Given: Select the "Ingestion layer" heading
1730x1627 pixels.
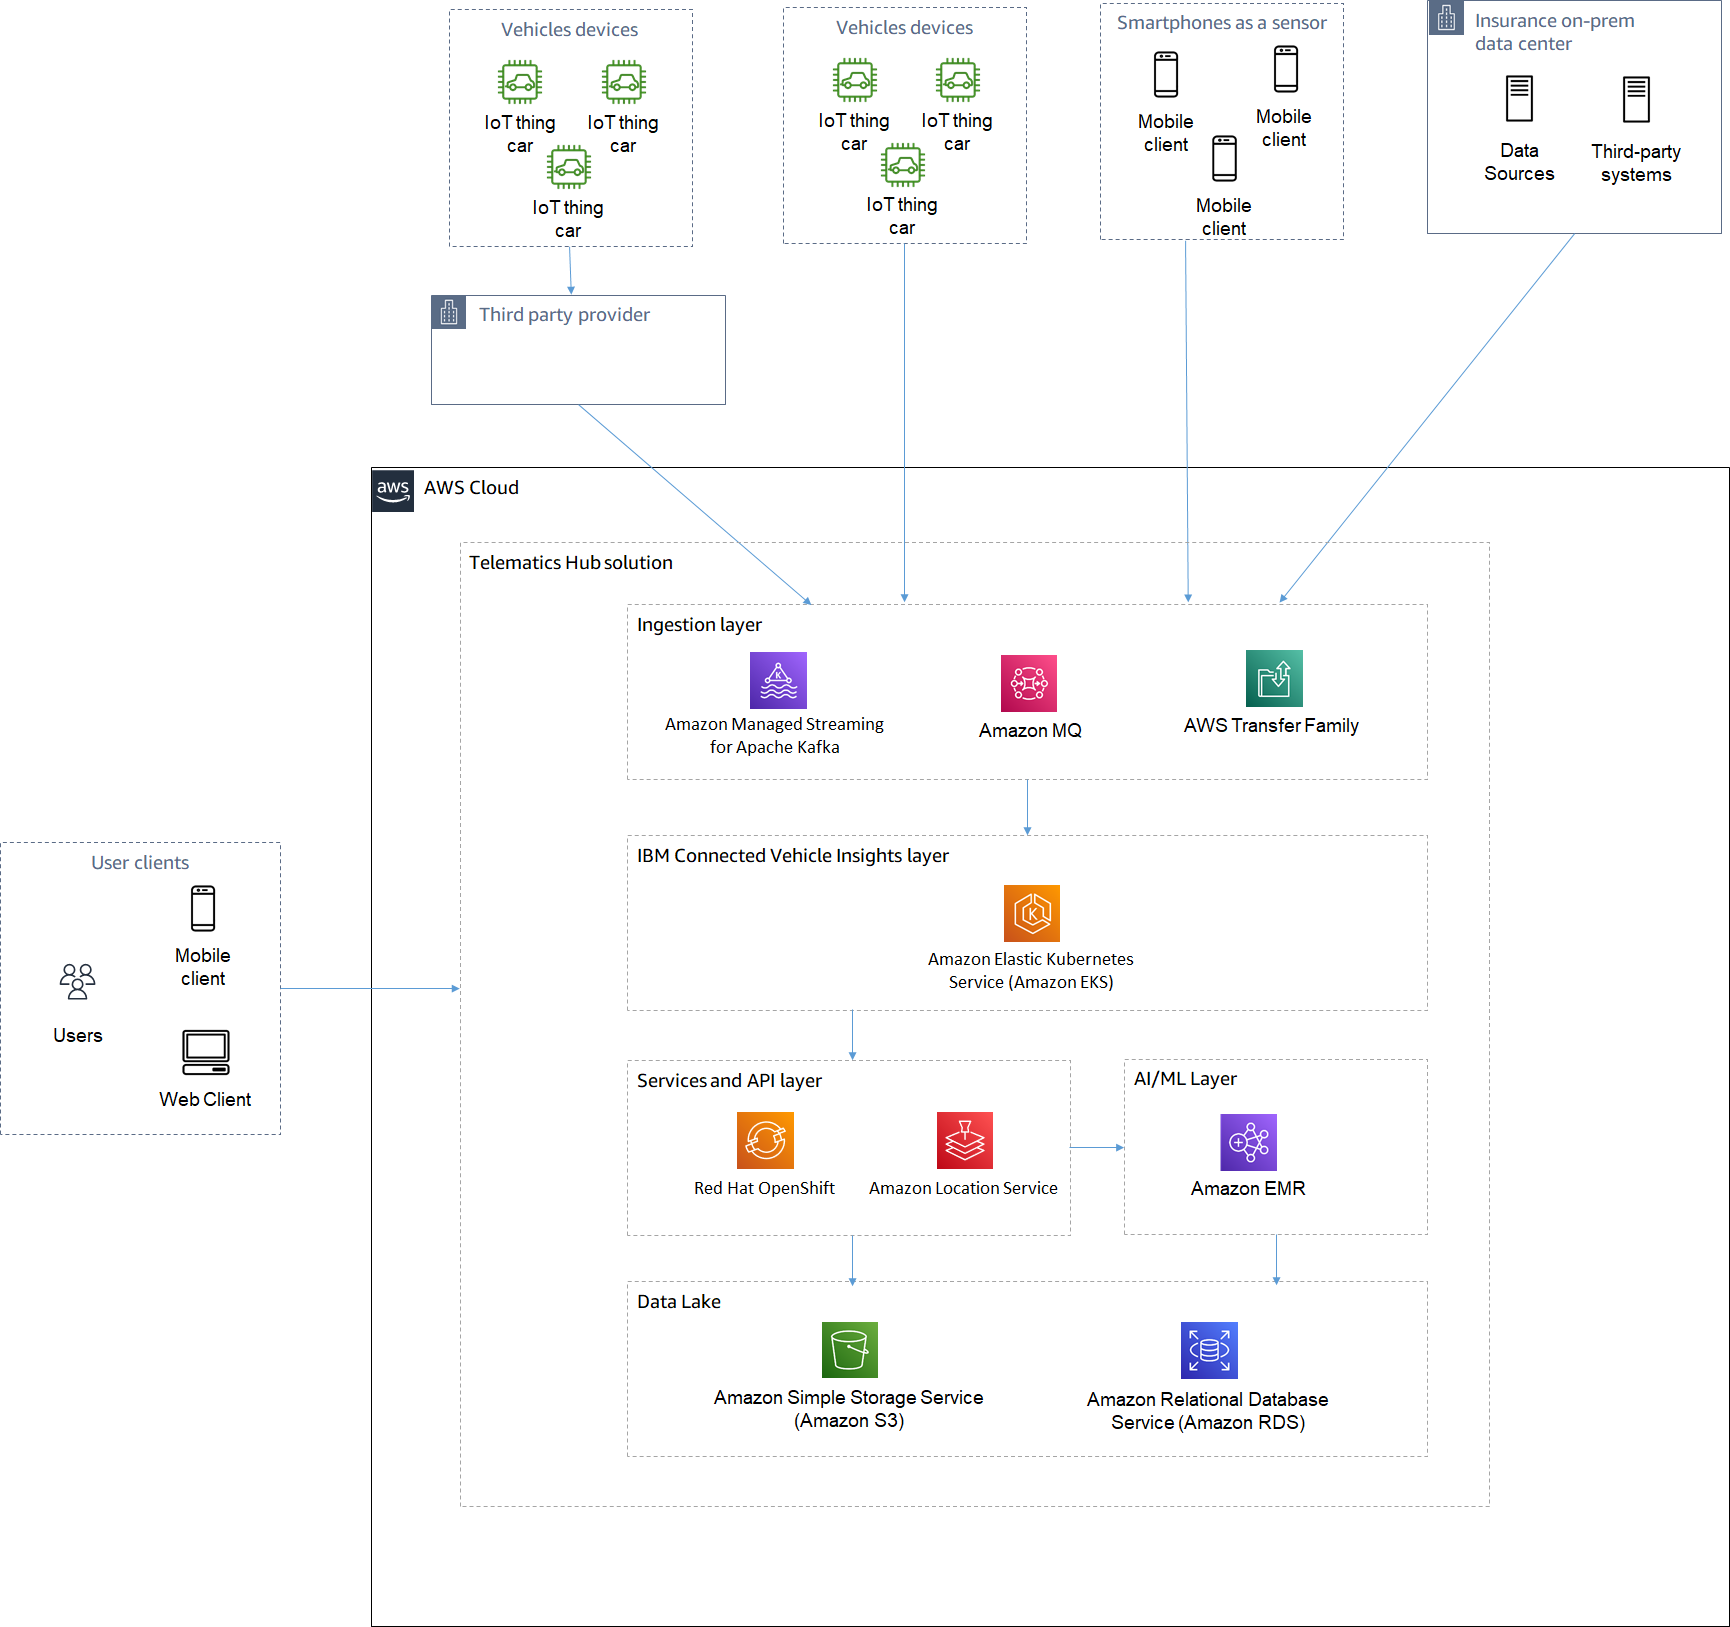Looking at the screenshot, I should [699, 625].
